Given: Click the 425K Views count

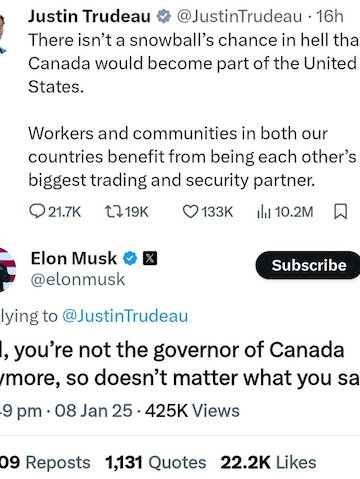Looking at the screenshot, I should coord(192,411).
